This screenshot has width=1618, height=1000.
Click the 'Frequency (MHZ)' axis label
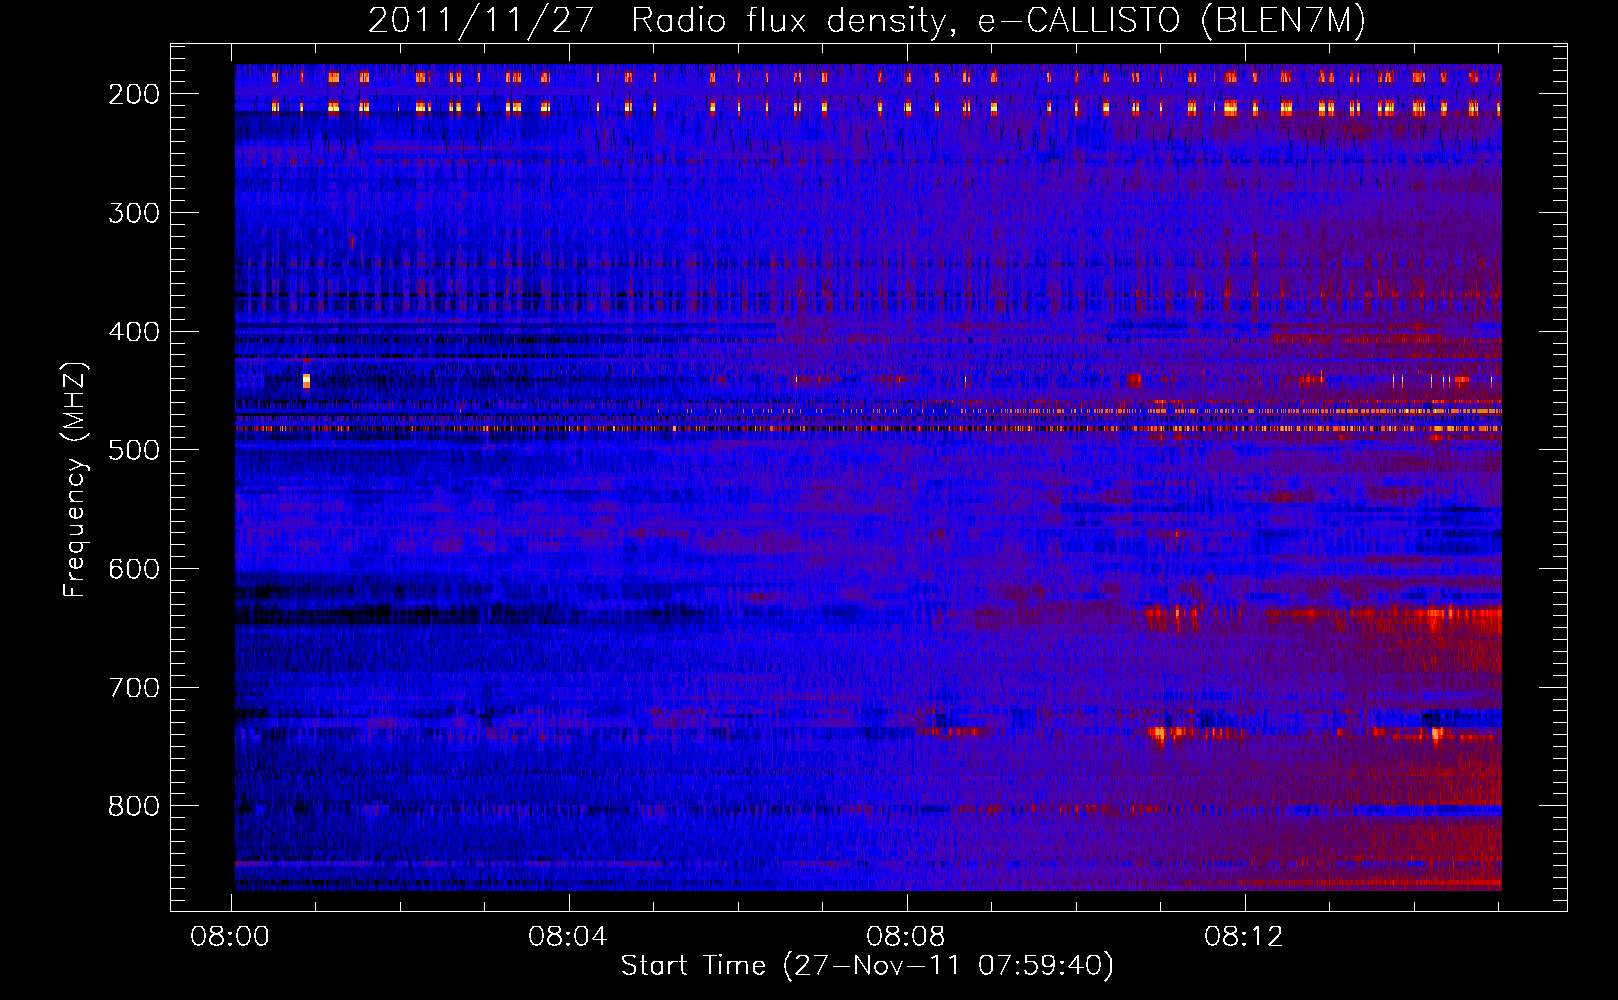click(x=75, y=479)
